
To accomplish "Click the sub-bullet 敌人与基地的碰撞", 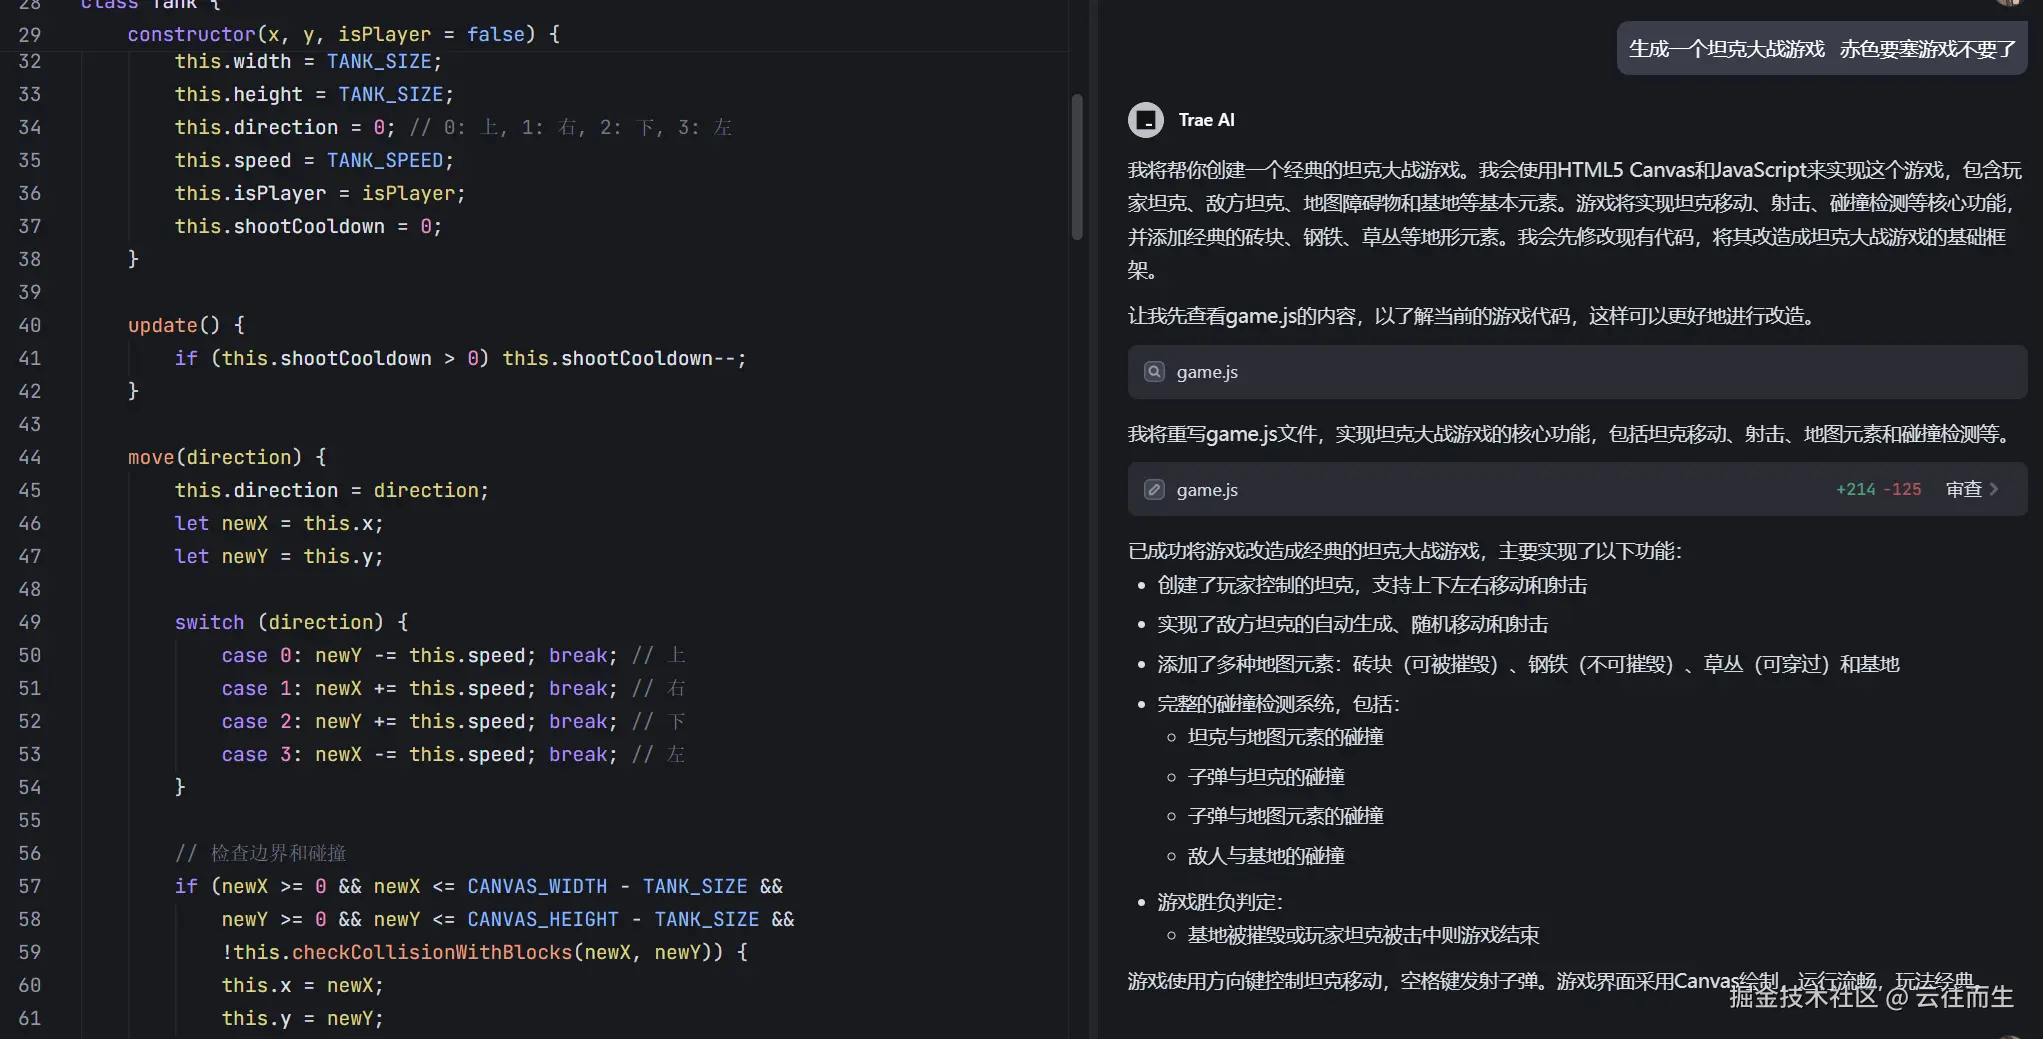I will (1266, 856).
